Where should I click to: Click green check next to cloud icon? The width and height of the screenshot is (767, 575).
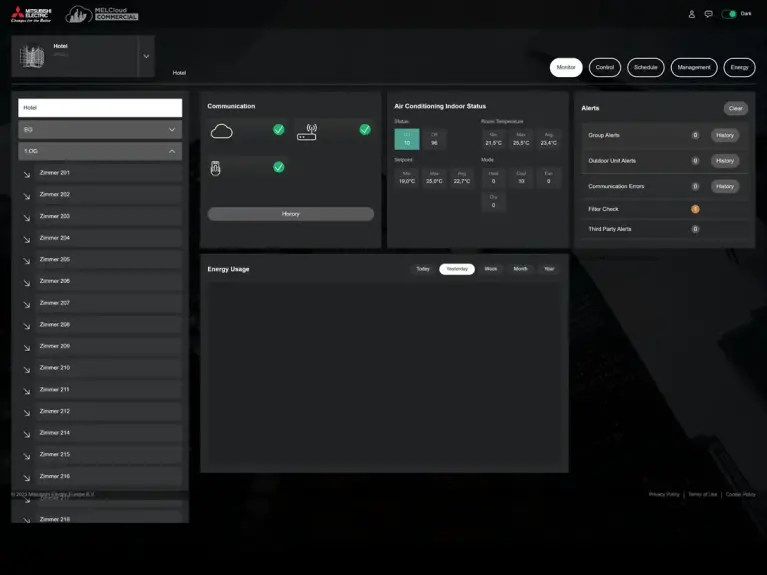pos(279,130)
